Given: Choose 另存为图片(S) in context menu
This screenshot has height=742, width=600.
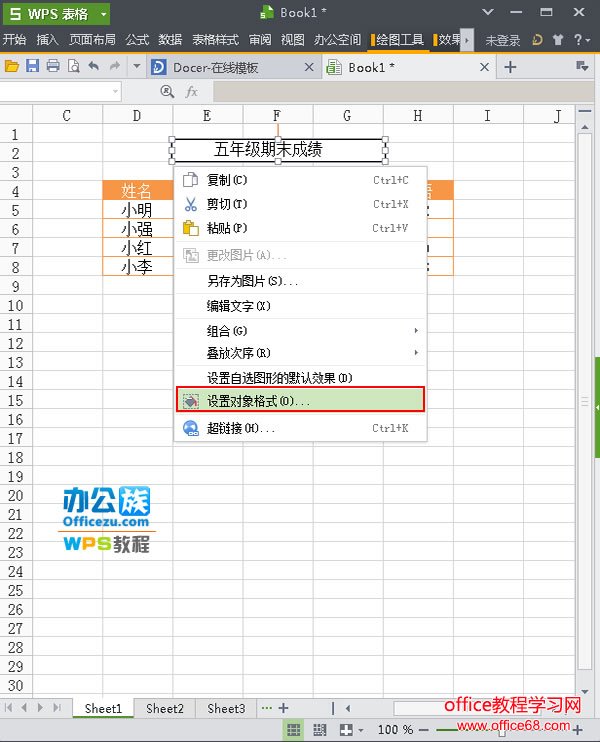Looking at the screenshot, I should click(x=300, y=281).
